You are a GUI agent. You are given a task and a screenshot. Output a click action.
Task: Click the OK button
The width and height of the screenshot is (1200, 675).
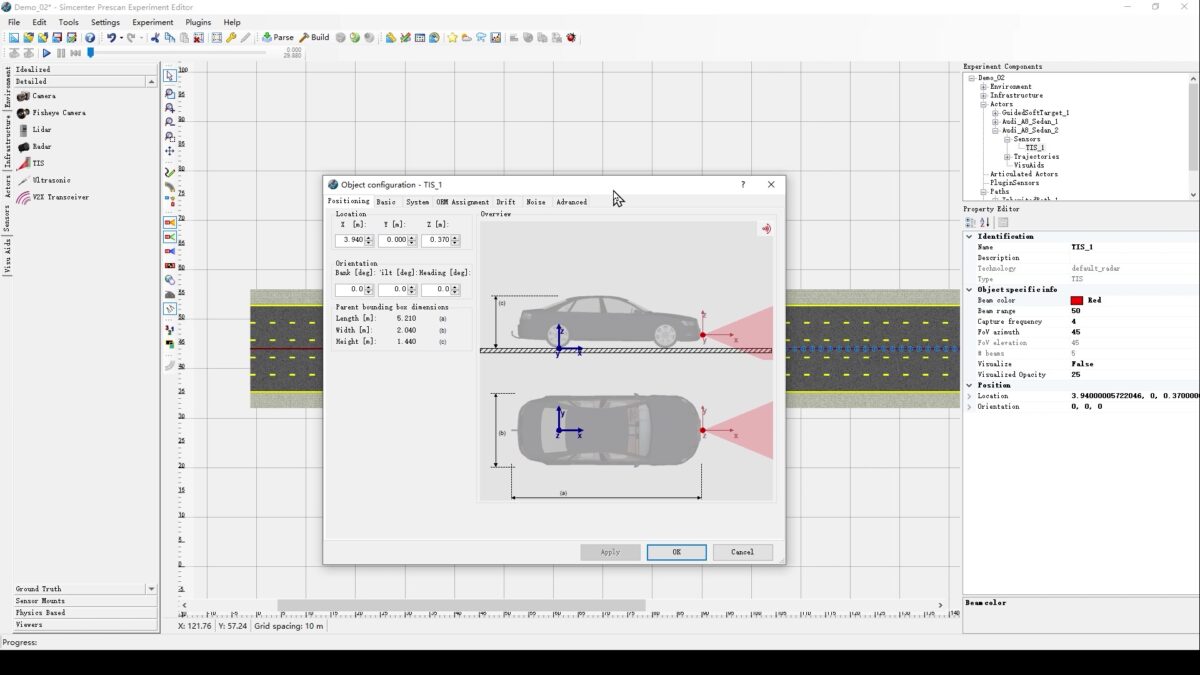tap(677, 552)
